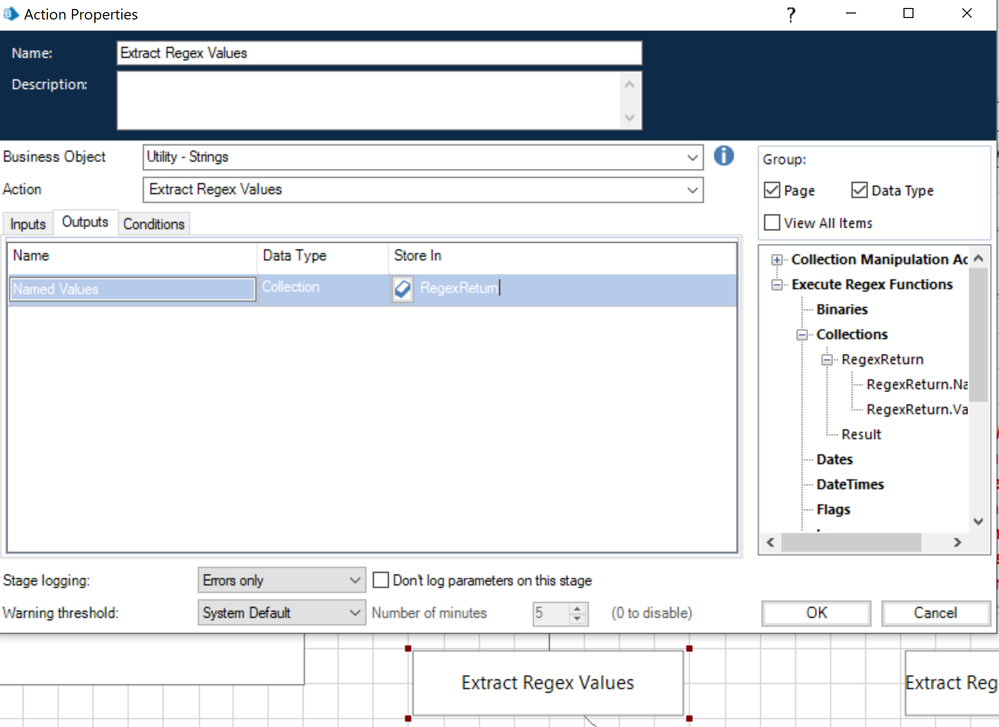Switch to the Inputs tab
This screenshot has width=999, height=727.
tap(28, 224)
